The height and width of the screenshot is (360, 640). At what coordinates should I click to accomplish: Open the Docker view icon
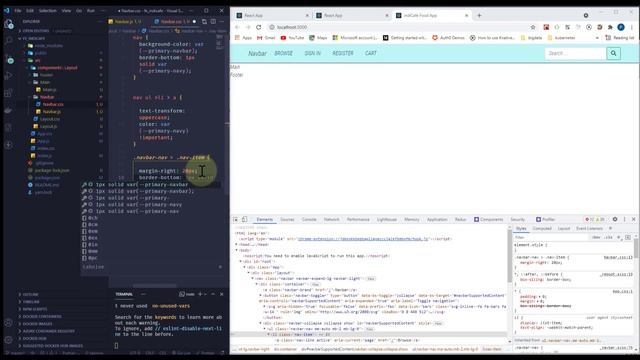click(9, 110)
